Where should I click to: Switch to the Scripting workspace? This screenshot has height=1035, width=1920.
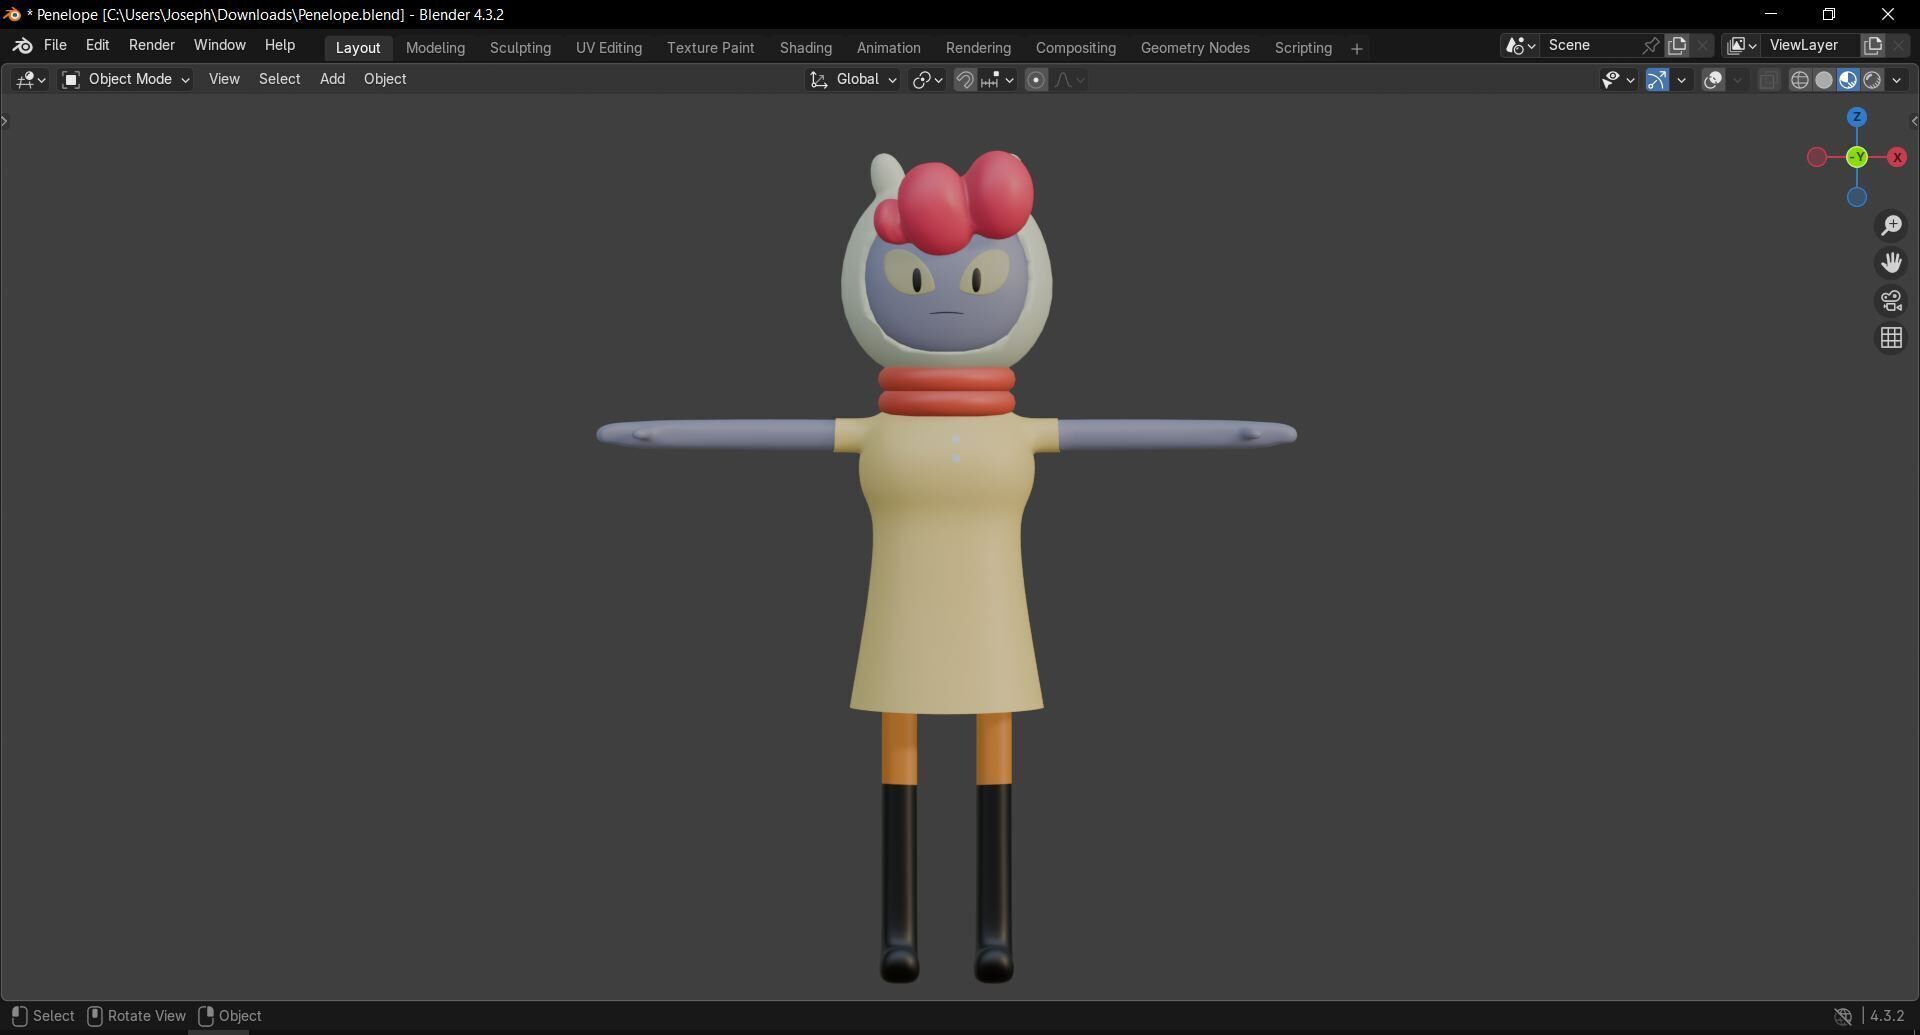tap(1303, 49)
